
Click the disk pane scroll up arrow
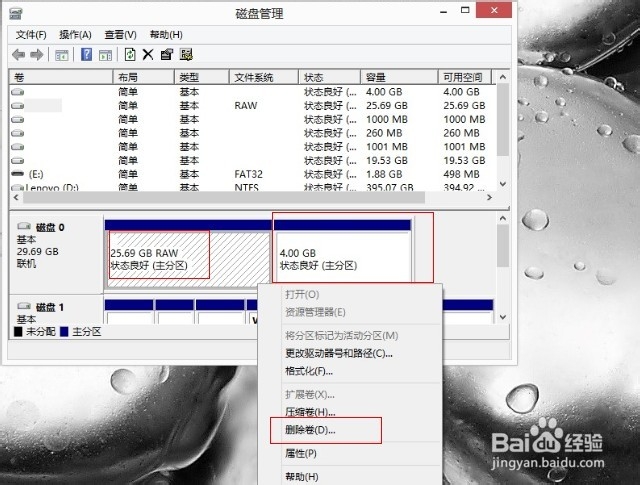click(x=503, y=218)
